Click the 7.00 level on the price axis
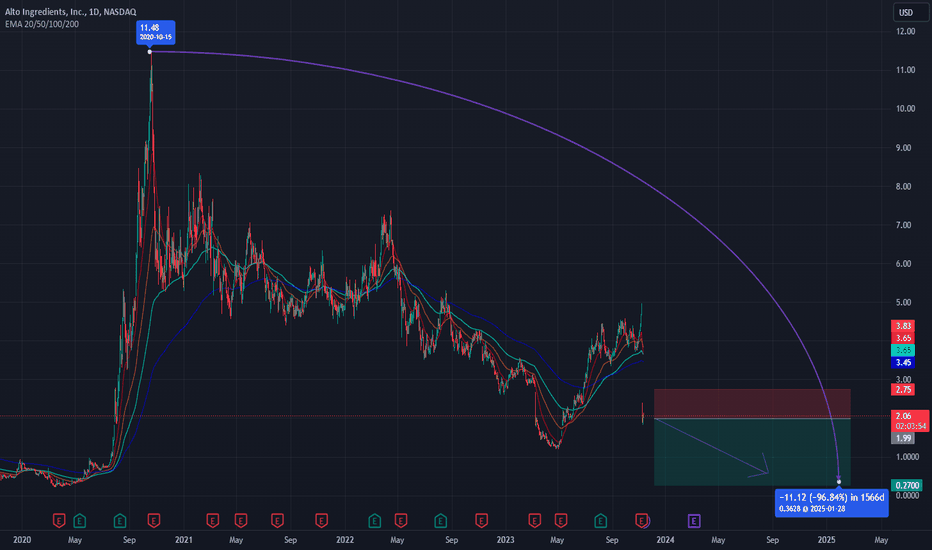 pyautogui.click(x=905, y=225)
